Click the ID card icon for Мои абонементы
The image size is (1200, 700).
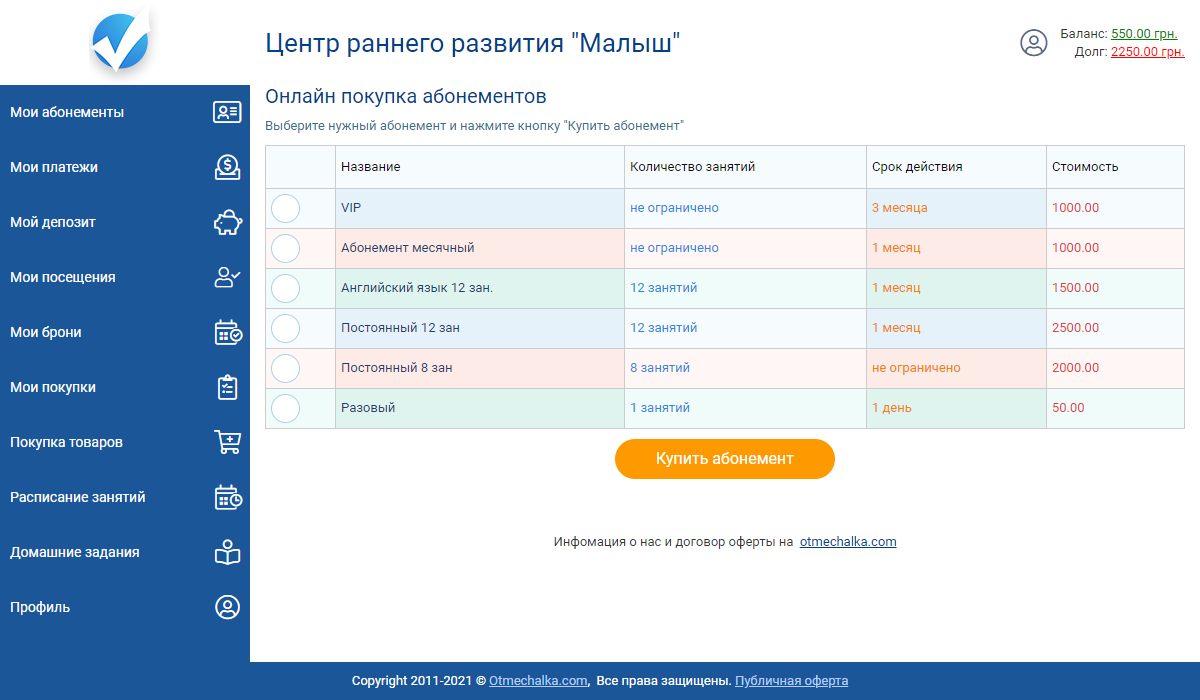pos(227,112)
